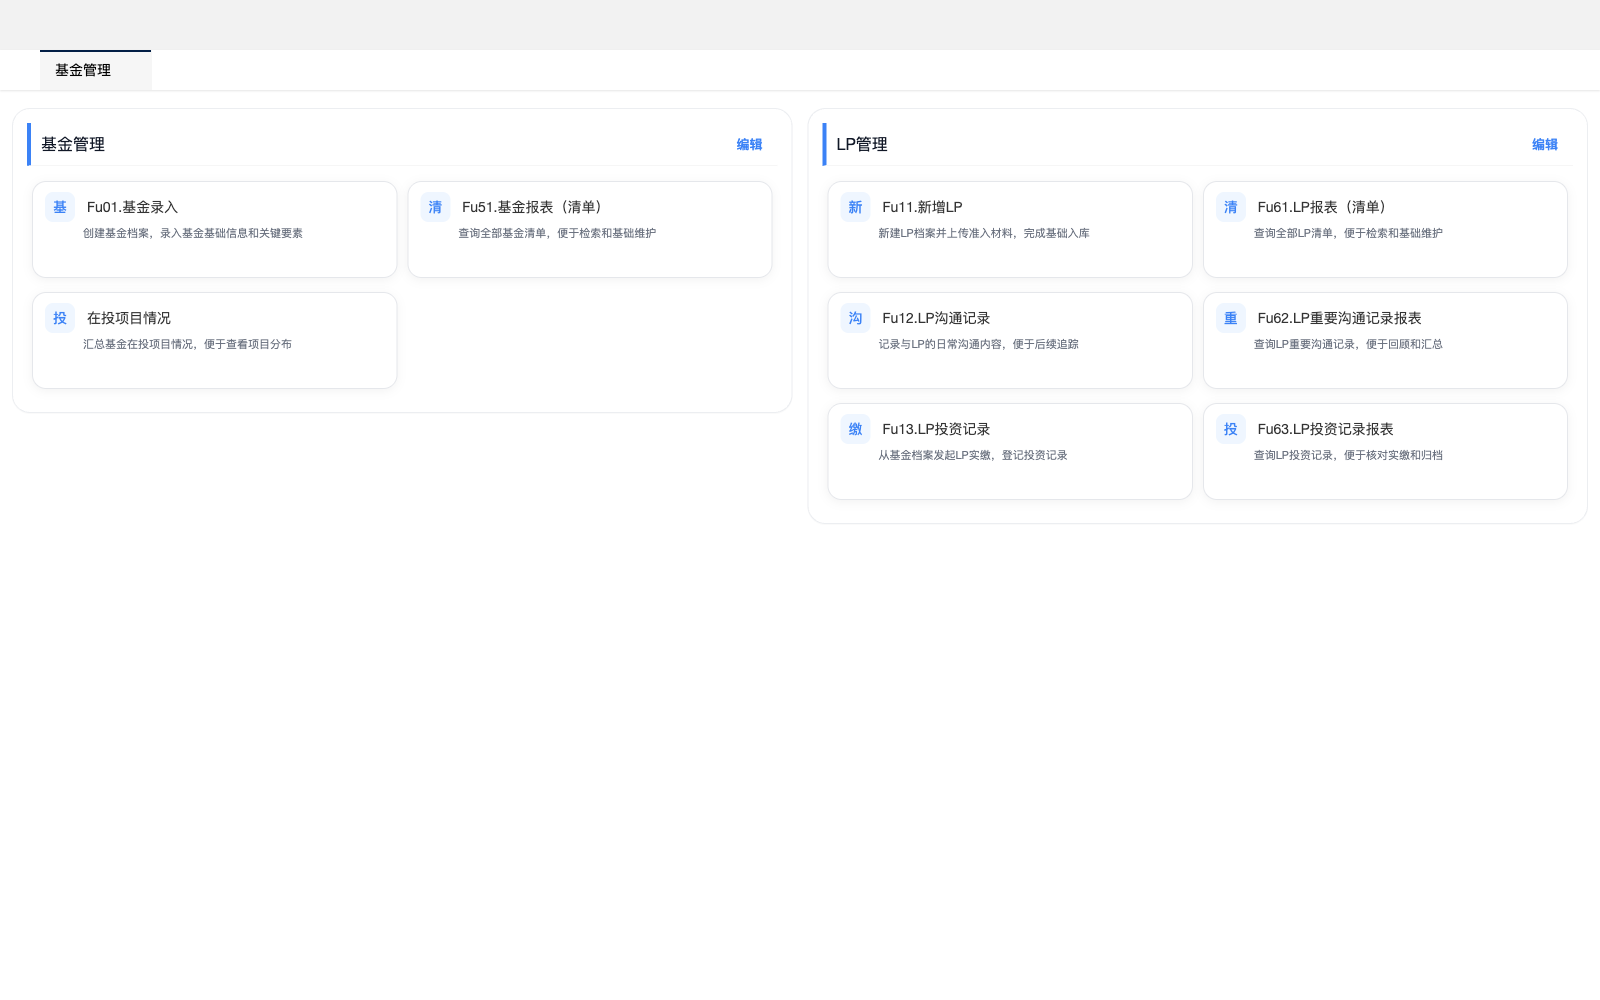Click the Fu13.LP投资记录 description text
The image size is (1600, 1000).
point(972,455)
